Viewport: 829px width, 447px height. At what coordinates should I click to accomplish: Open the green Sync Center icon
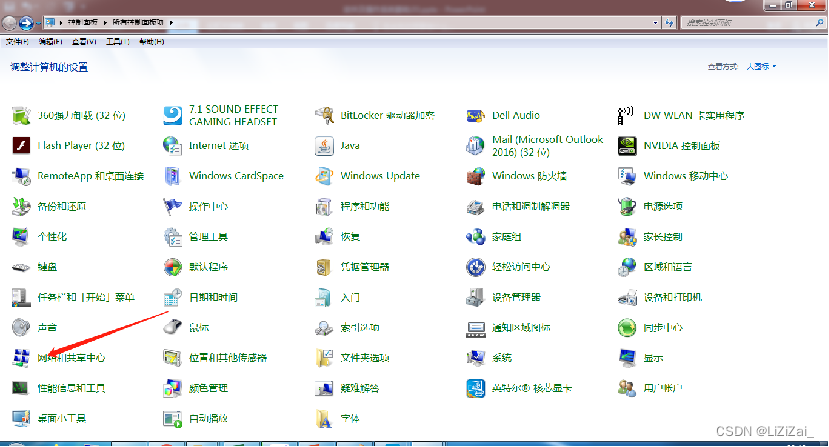627,327
